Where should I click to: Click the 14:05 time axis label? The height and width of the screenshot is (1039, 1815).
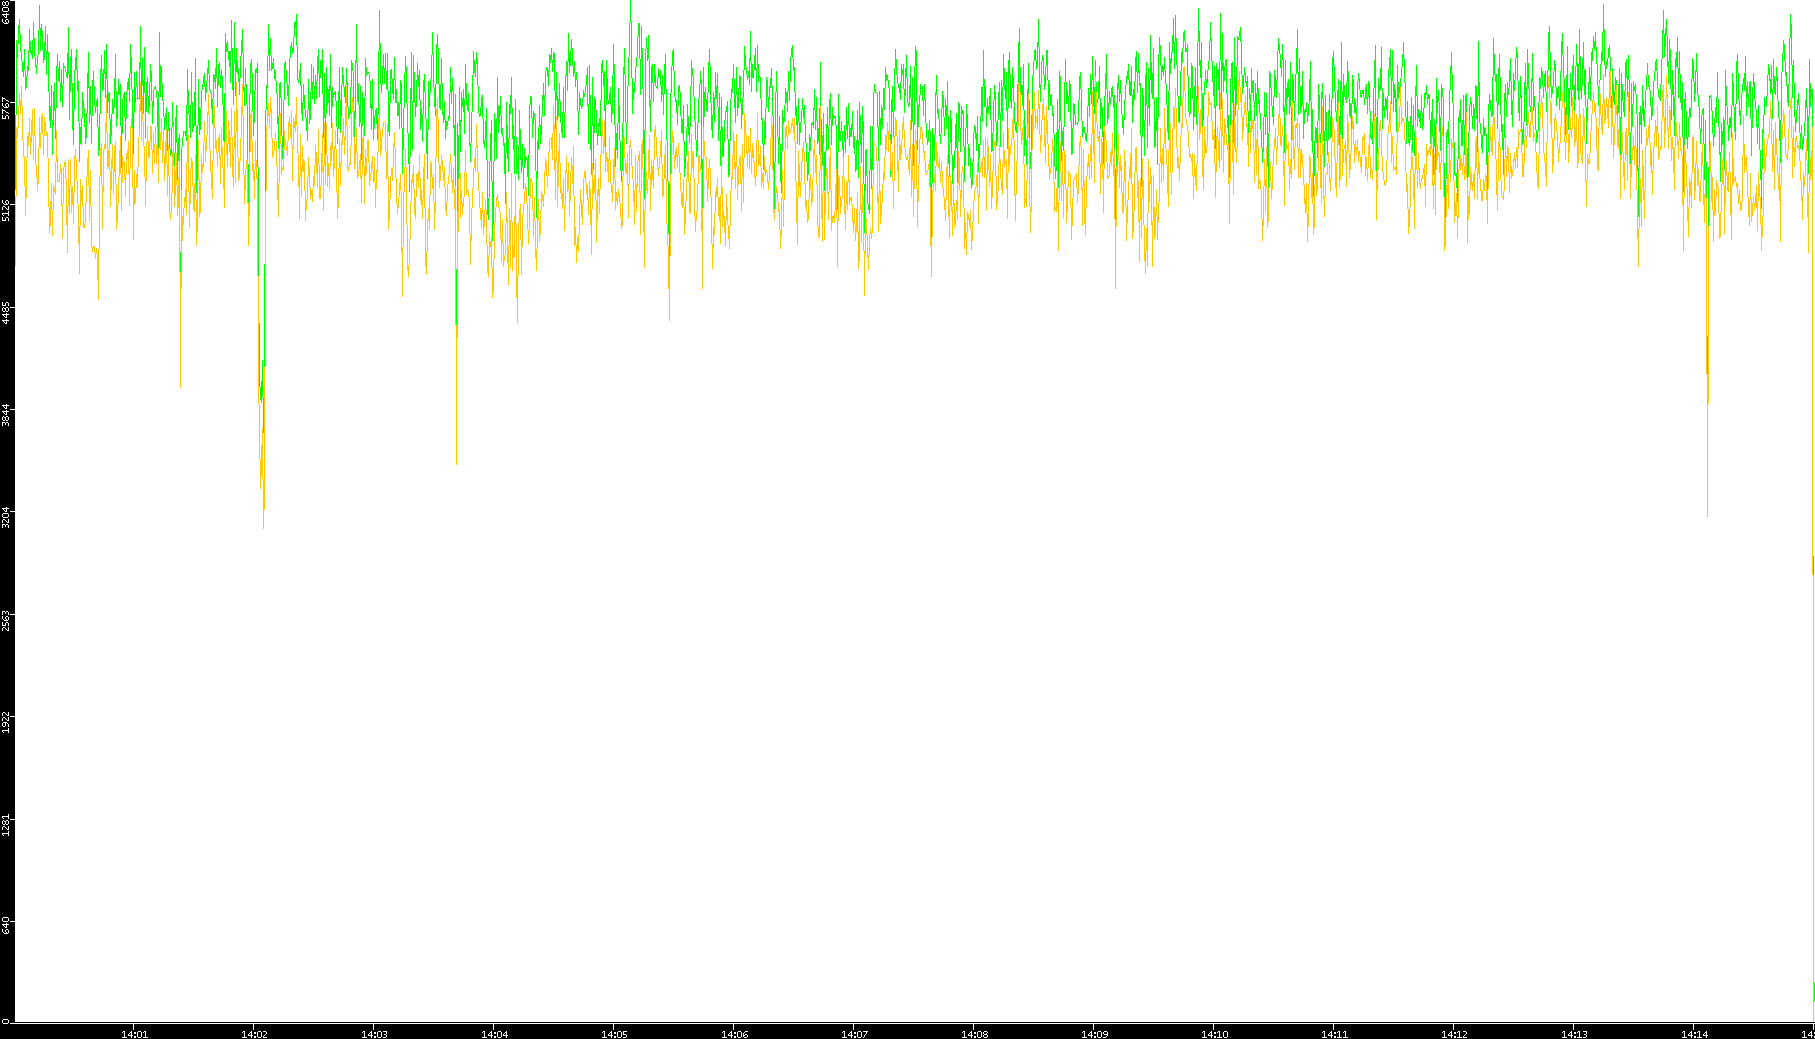pyautogui.click(x=614, y=1034)
